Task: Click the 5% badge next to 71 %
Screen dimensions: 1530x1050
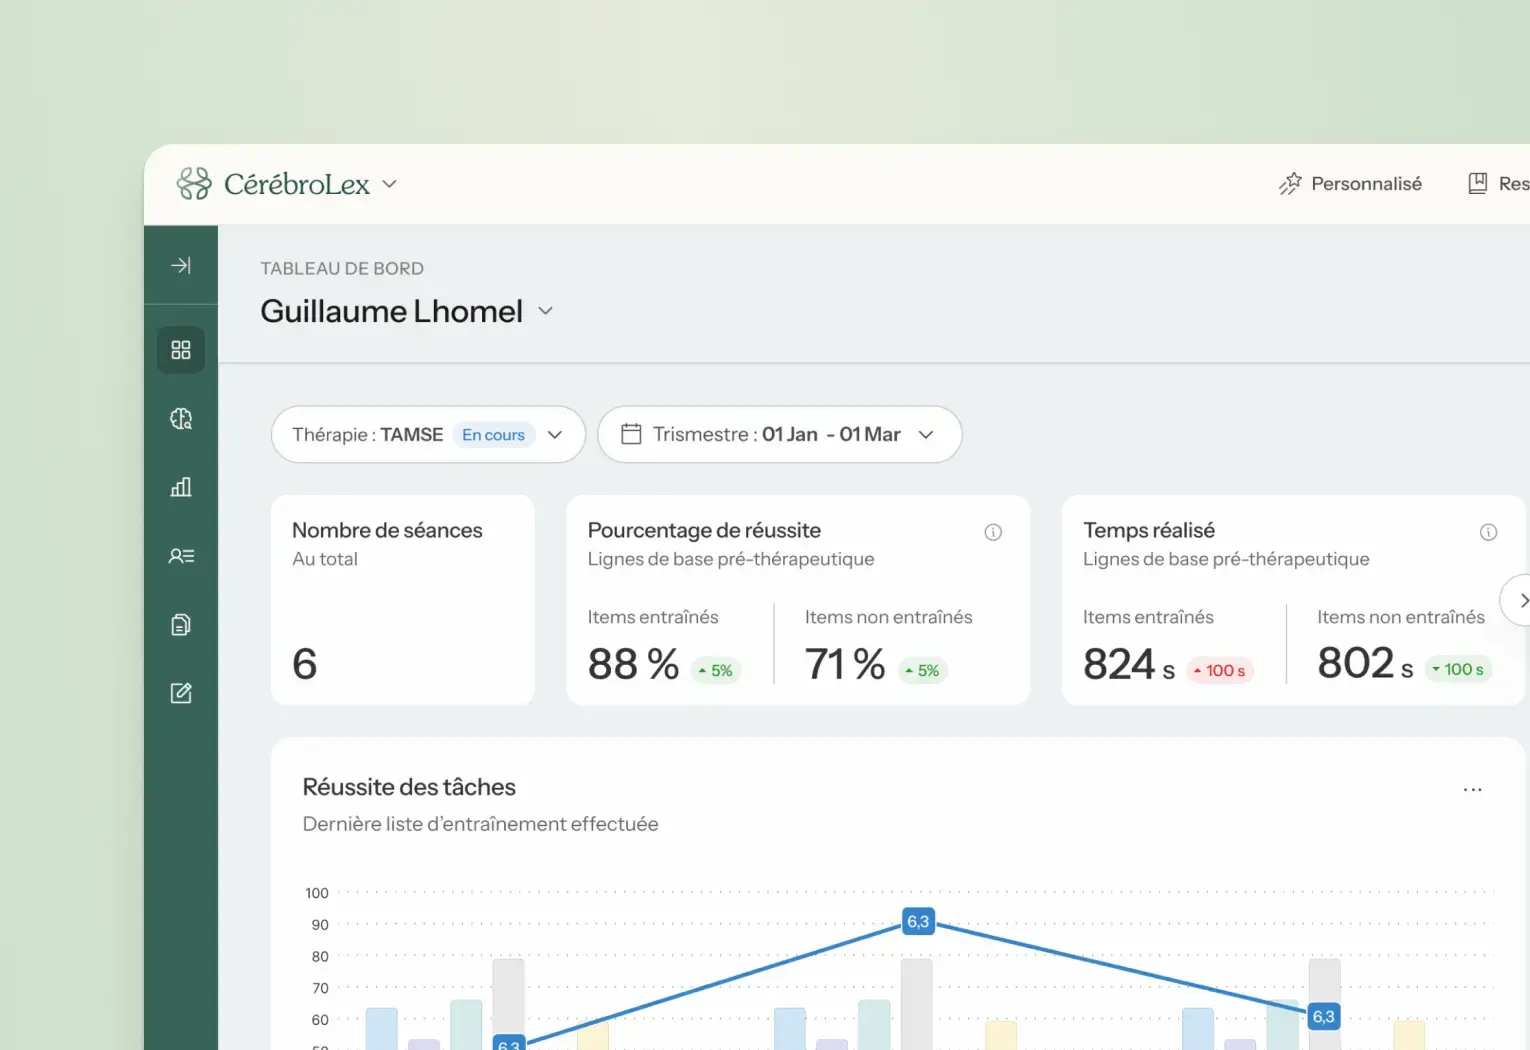Action: click(x=922, y=670)
